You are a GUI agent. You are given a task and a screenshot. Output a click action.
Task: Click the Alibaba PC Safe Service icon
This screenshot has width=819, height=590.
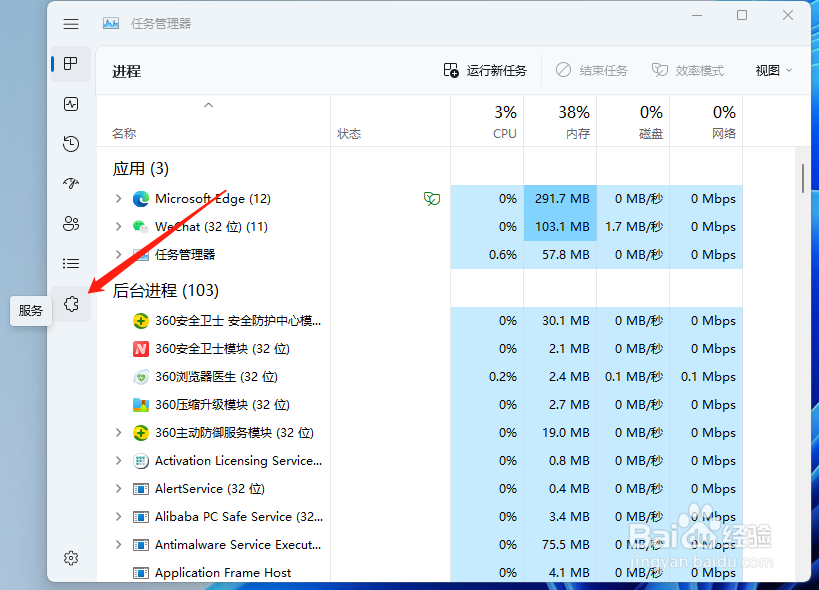pyautogui.click(x=141, y=517)
